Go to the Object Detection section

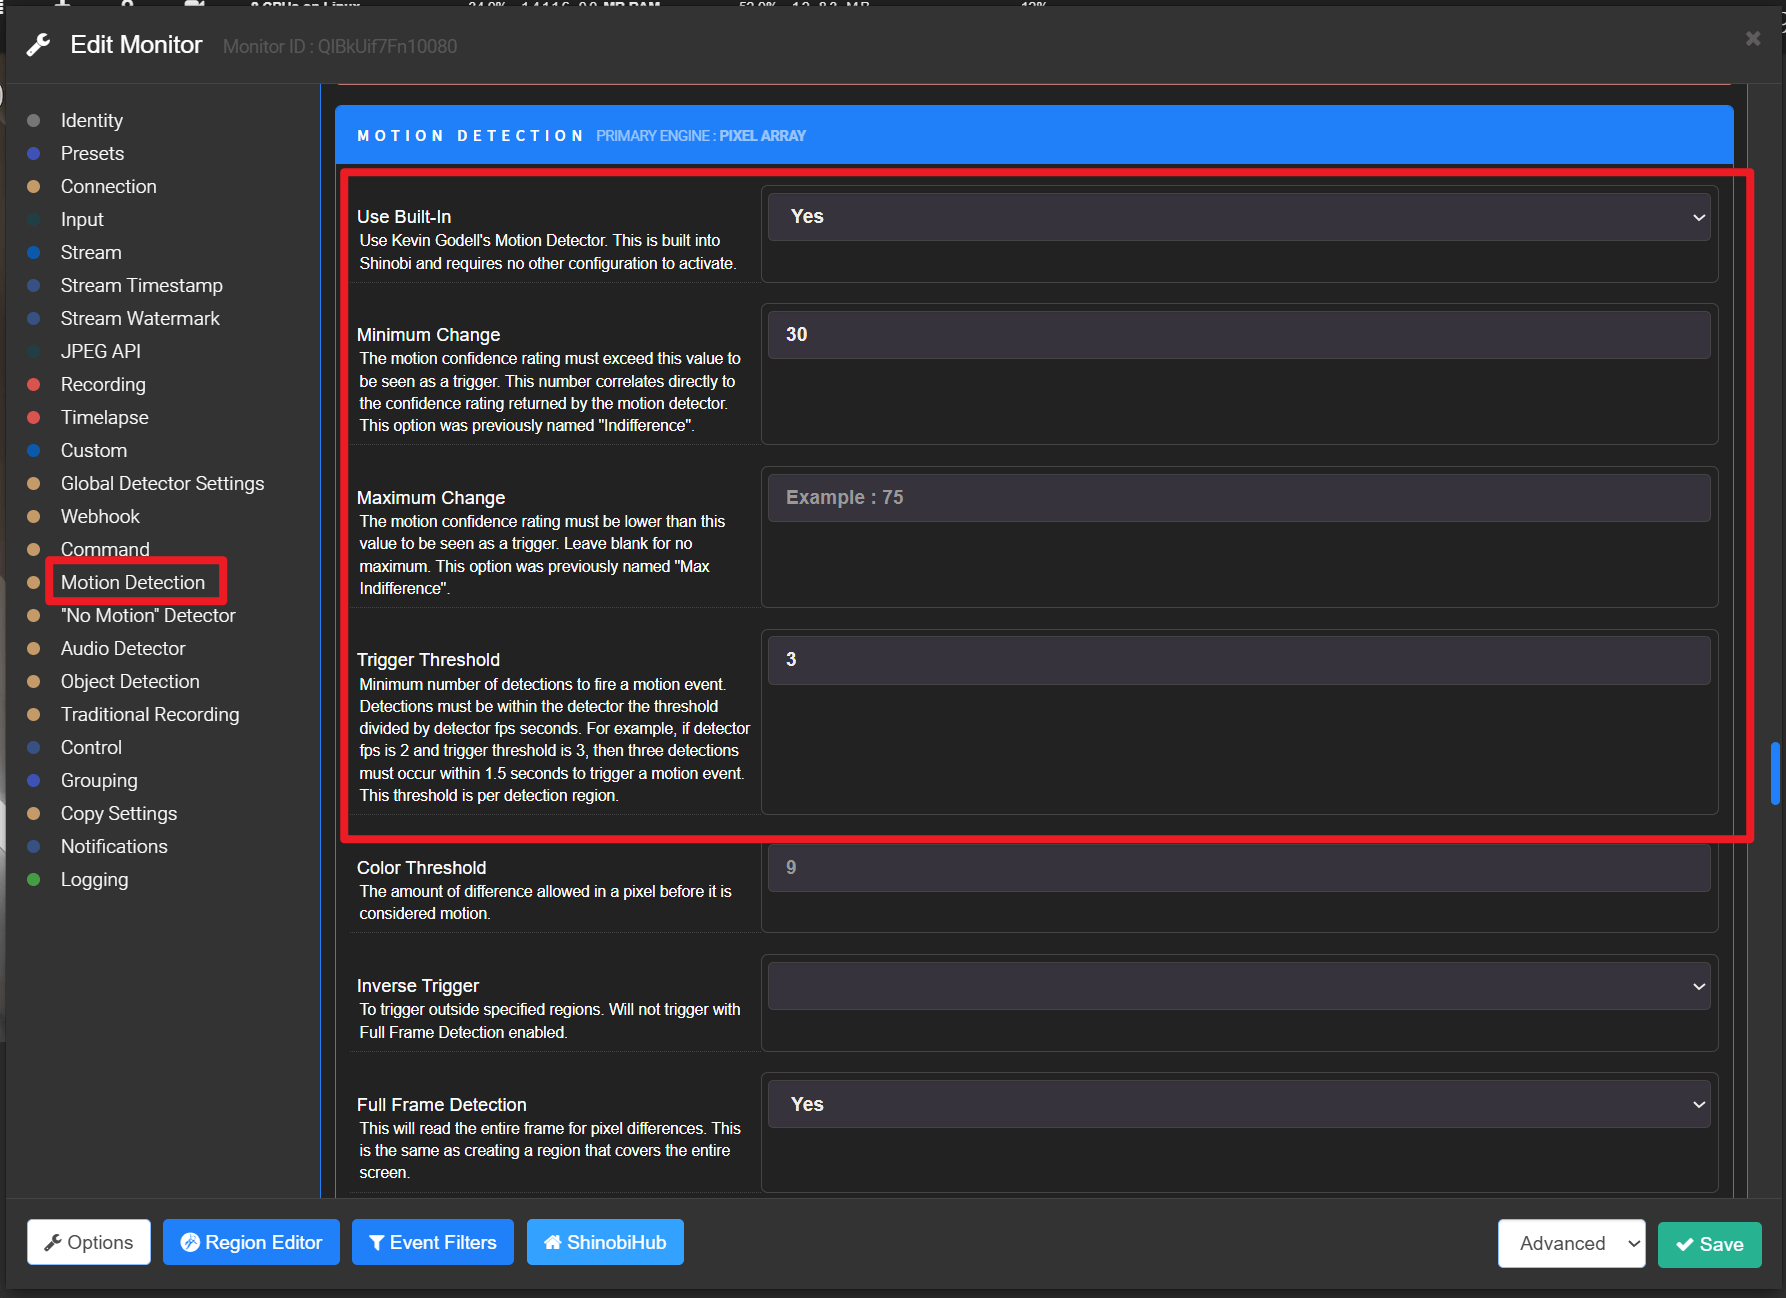(x=130, y=681)
